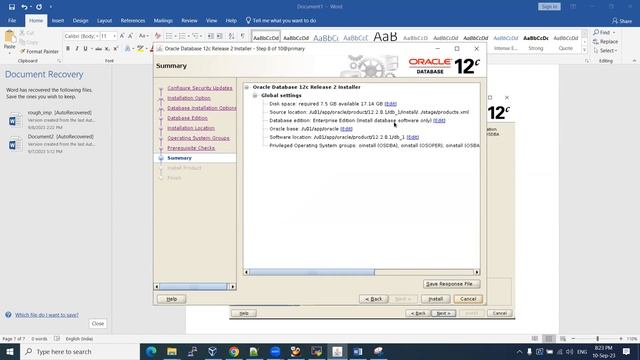
Task: Click the Increase Indent icon
Action: pyautogui.click(x=220, y=36)
